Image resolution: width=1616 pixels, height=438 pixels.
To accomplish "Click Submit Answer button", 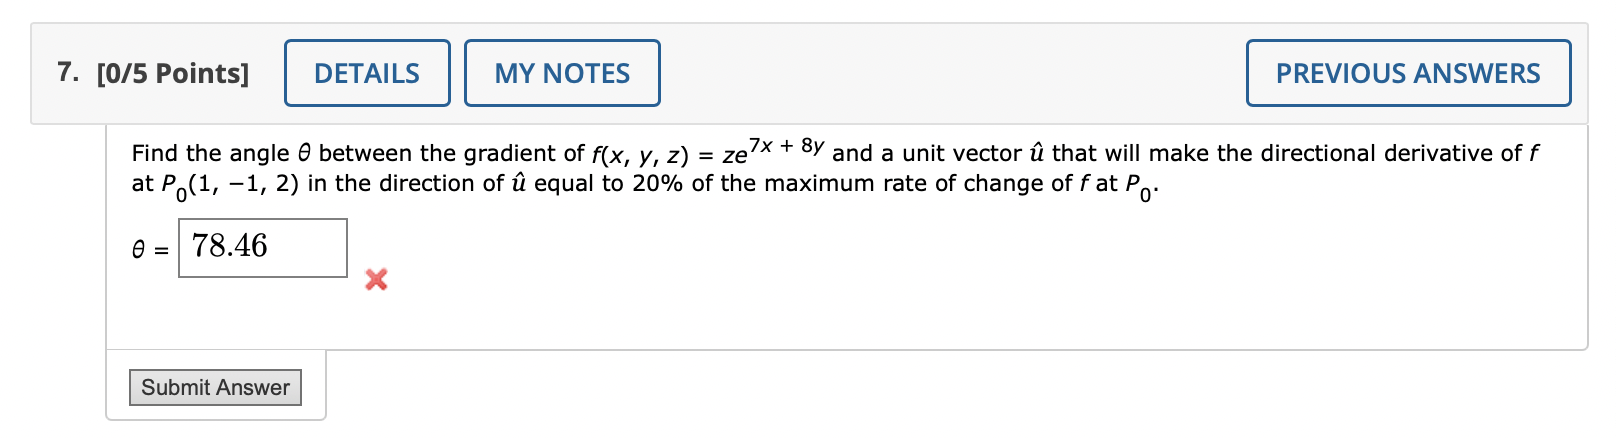I will pos(215,387).
